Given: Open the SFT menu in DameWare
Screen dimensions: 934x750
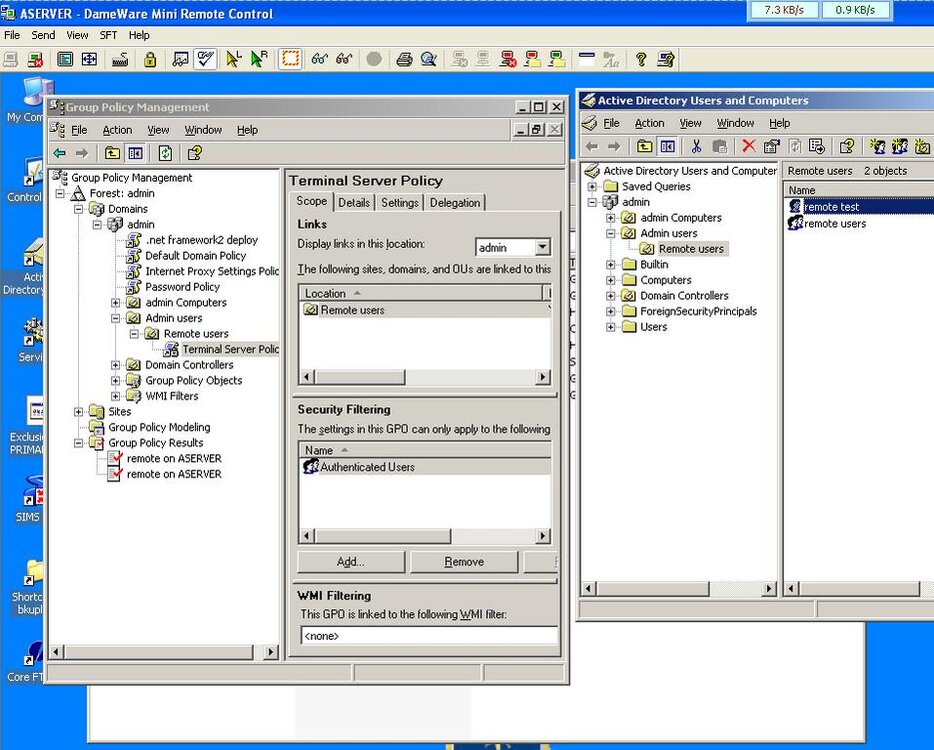Looking at the screenshot, I should pyautogui.click(x=108, y=35).
